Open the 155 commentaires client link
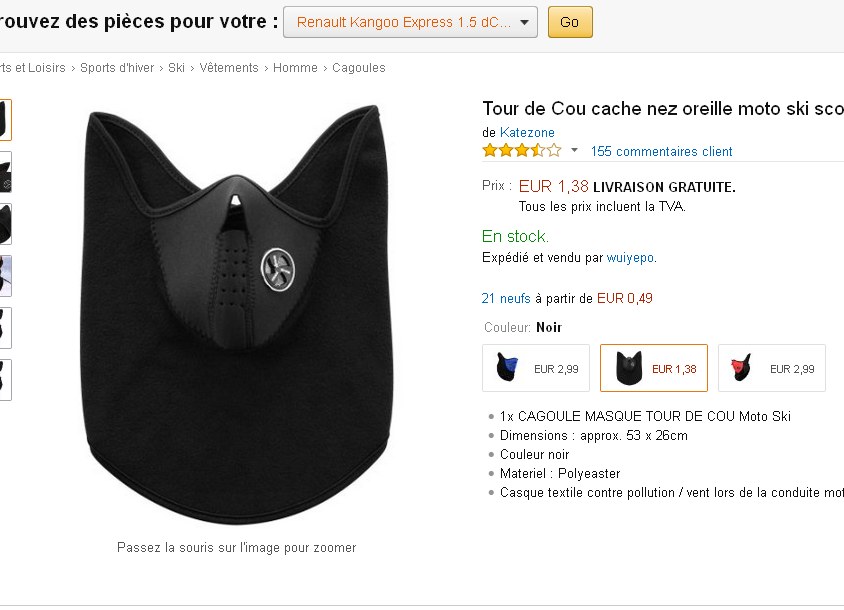844x610 pixels. (x=661, y=152)
